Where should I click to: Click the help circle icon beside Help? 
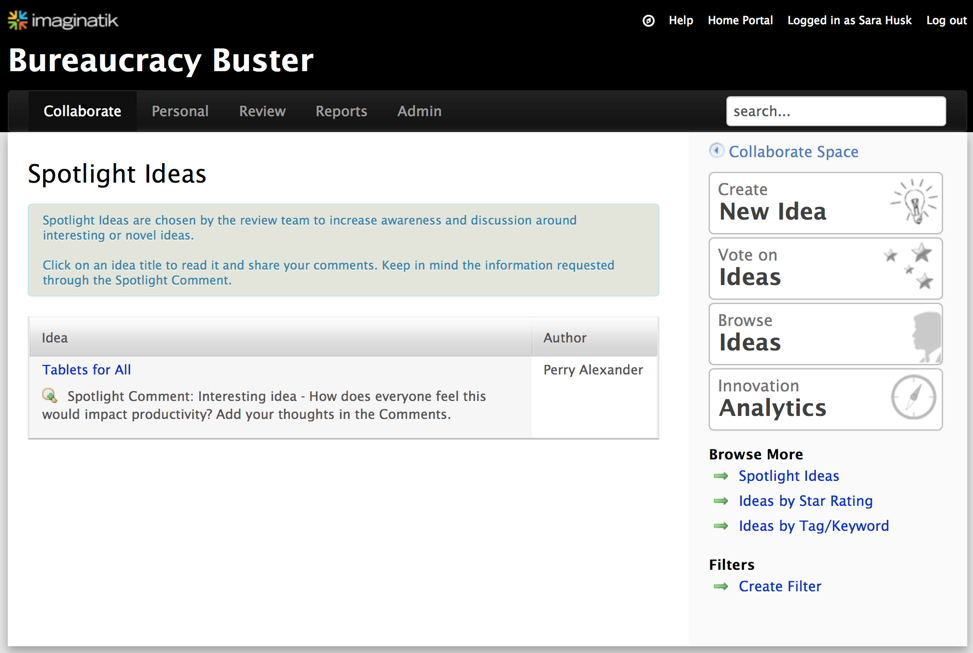(648, 20)
